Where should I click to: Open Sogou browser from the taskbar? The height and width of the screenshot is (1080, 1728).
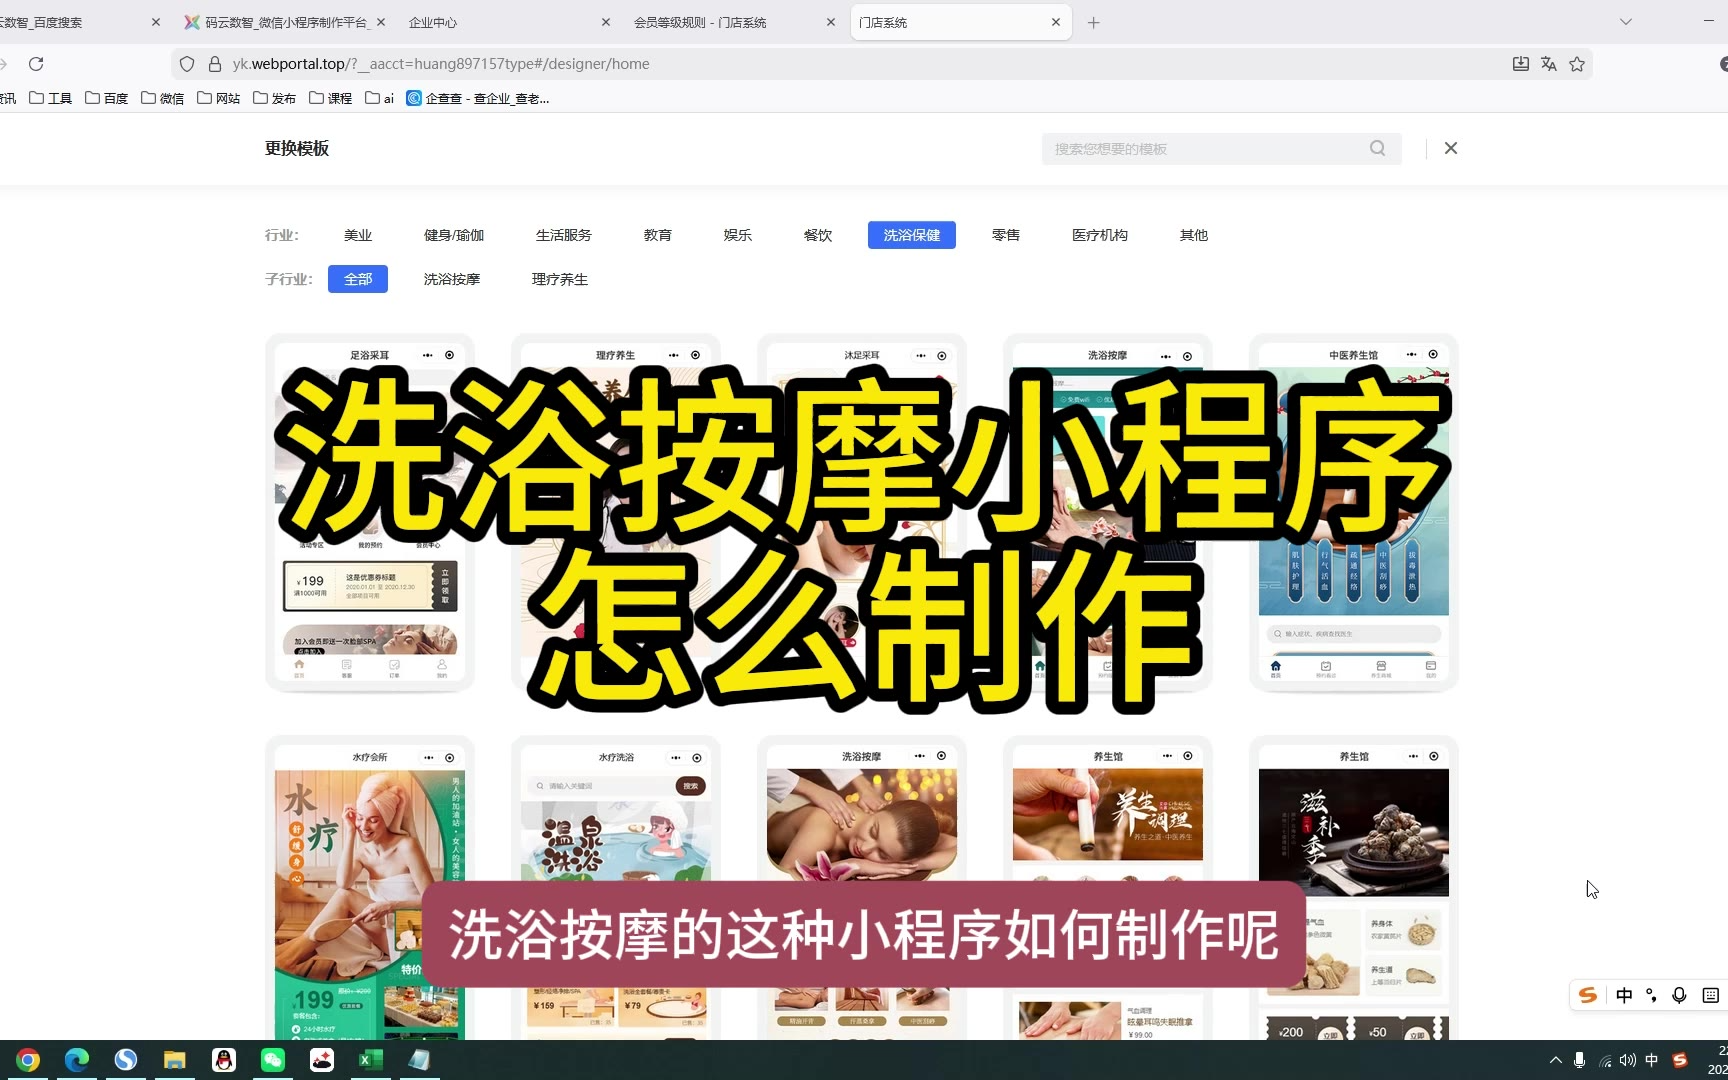126,1060
